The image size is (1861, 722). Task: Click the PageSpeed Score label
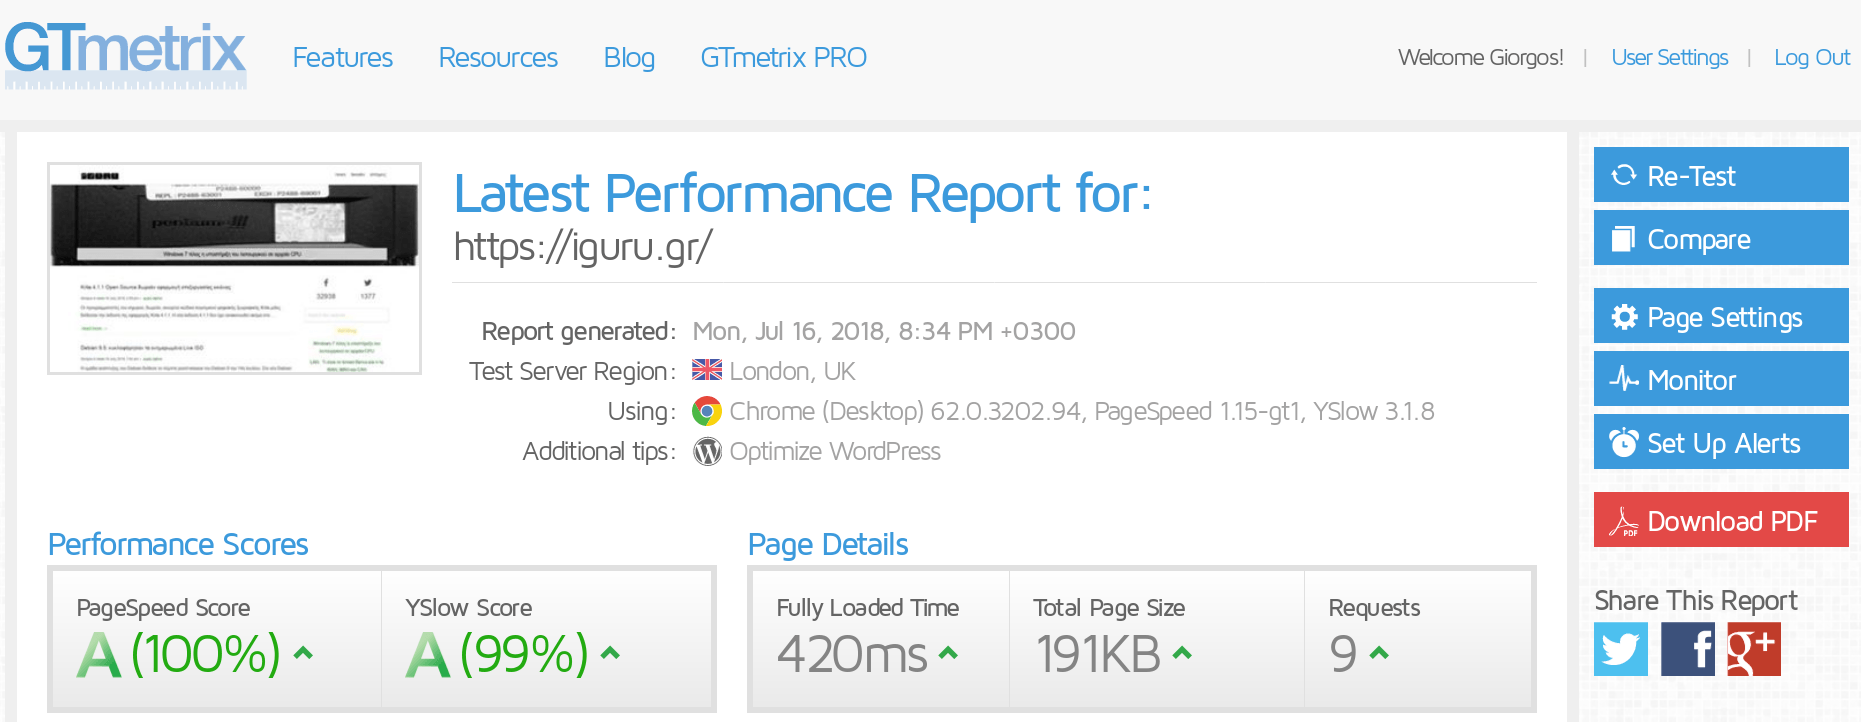pos(163,608)
